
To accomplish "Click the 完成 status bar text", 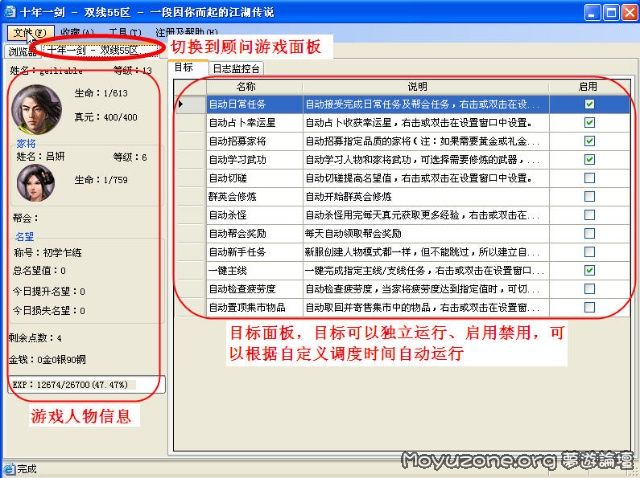I will tap(27, 469).
